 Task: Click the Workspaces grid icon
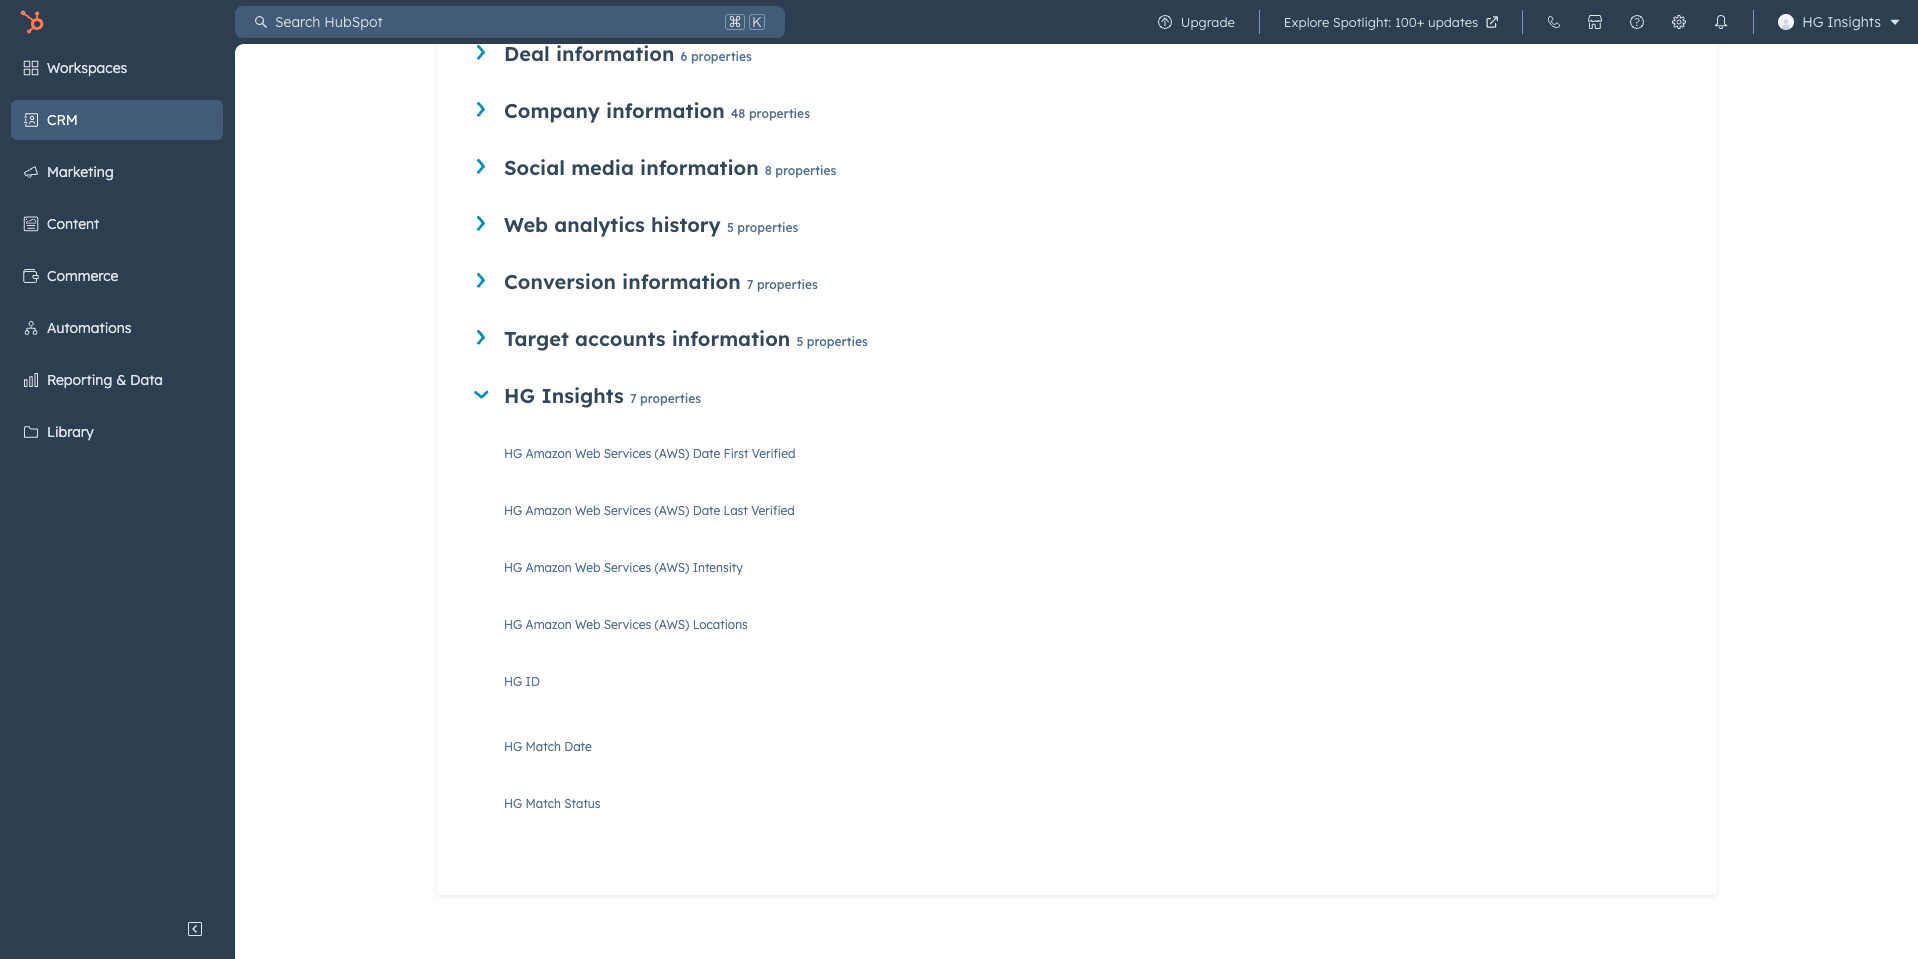point(31,68)
